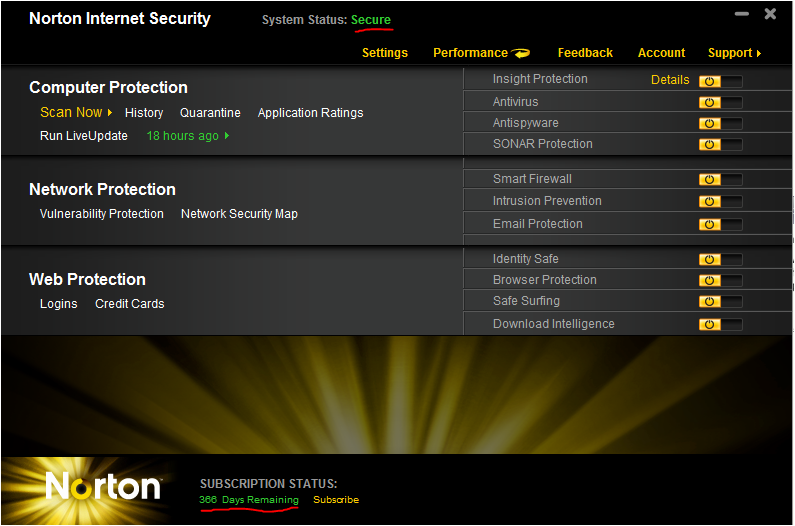
Task: Click Network Protection heading
Action: (x=102, y=189)
